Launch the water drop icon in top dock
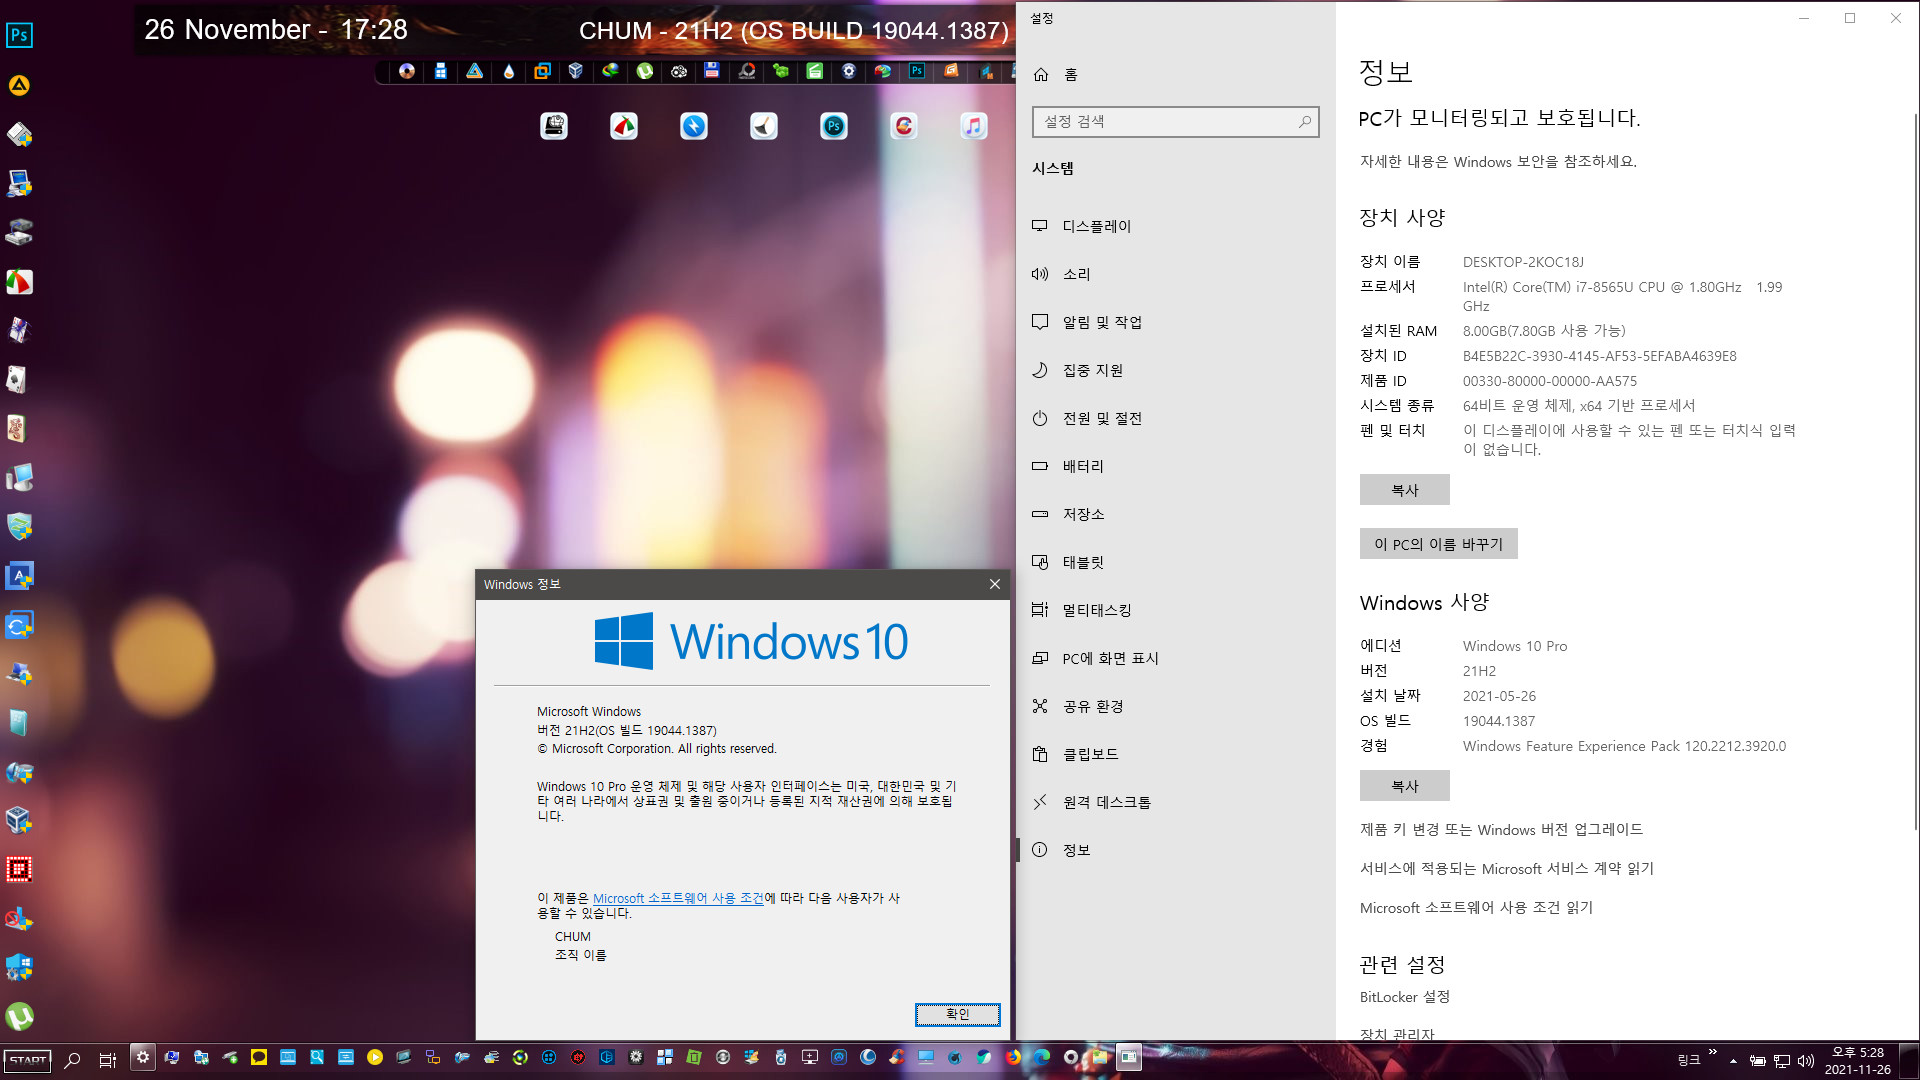Viewport: 1920px width, 1080px height. [x=509, y=71]
